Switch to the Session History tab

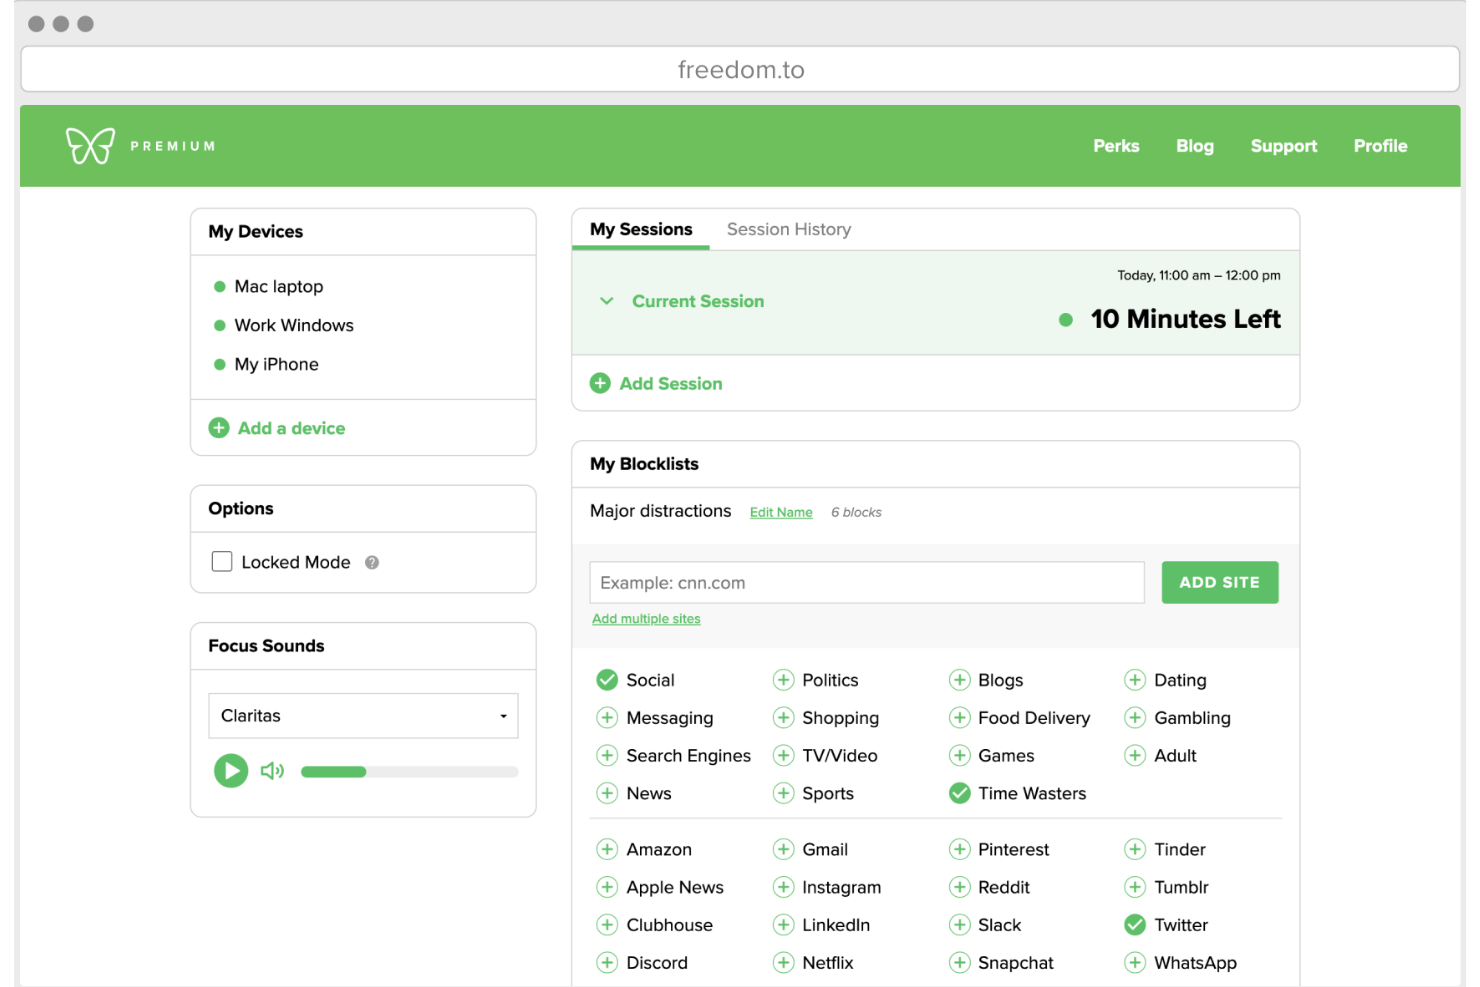coord(788,229)
